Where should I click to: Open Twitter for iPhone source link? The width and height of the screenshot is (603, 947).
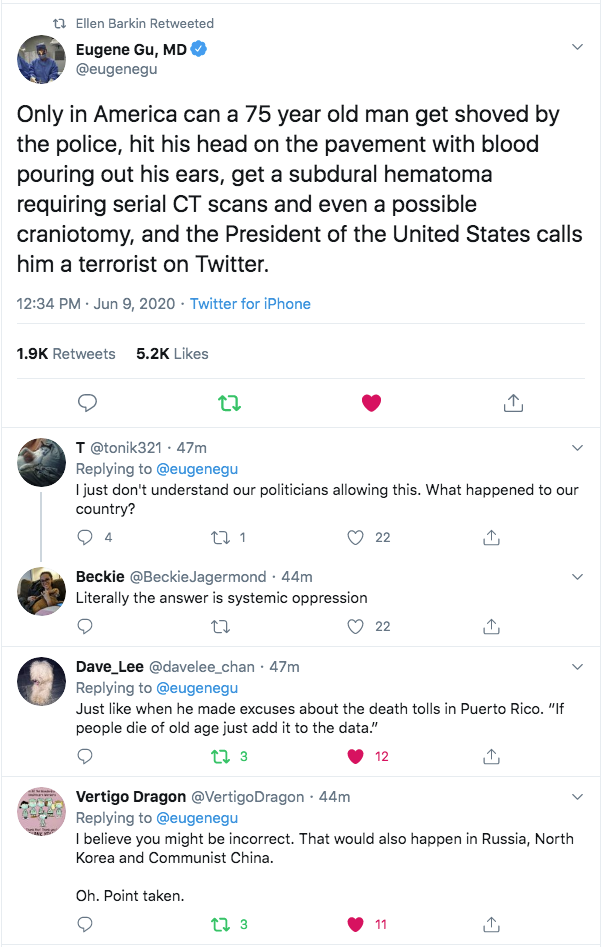[x=250, y=303]
